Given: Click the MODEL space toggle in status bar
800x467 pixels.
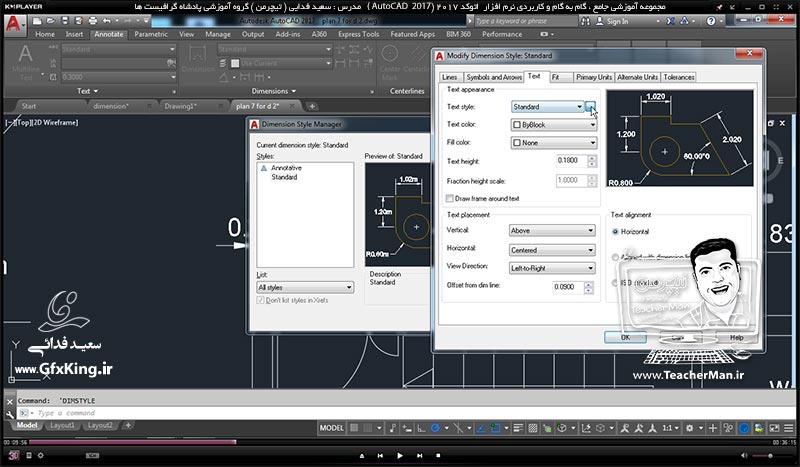Looking at the screenshot, I should pyautogui.click(x=332, y=428).
